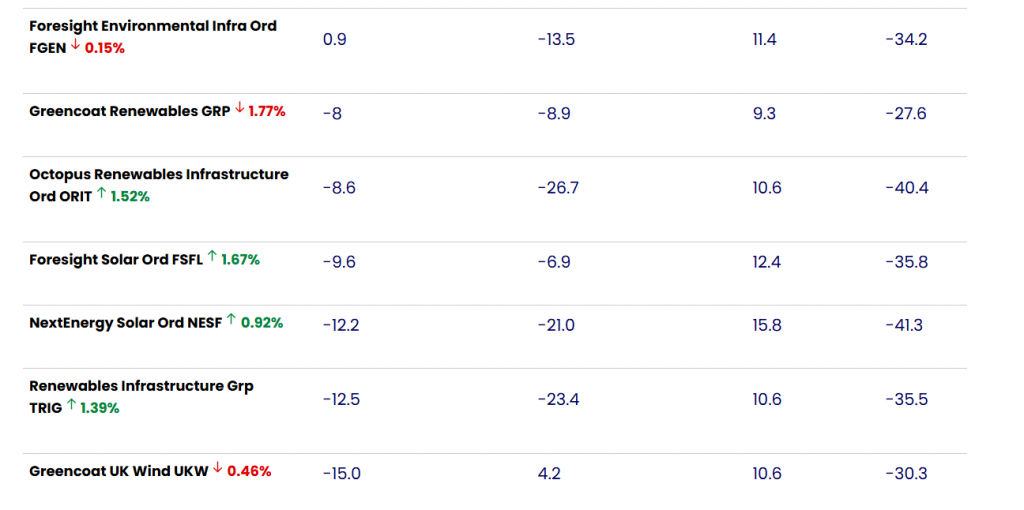The width and height of the screenshot is (1024, 510).
Task: Click the green up arrow beside NESF
Action: (x=231, y=320)
